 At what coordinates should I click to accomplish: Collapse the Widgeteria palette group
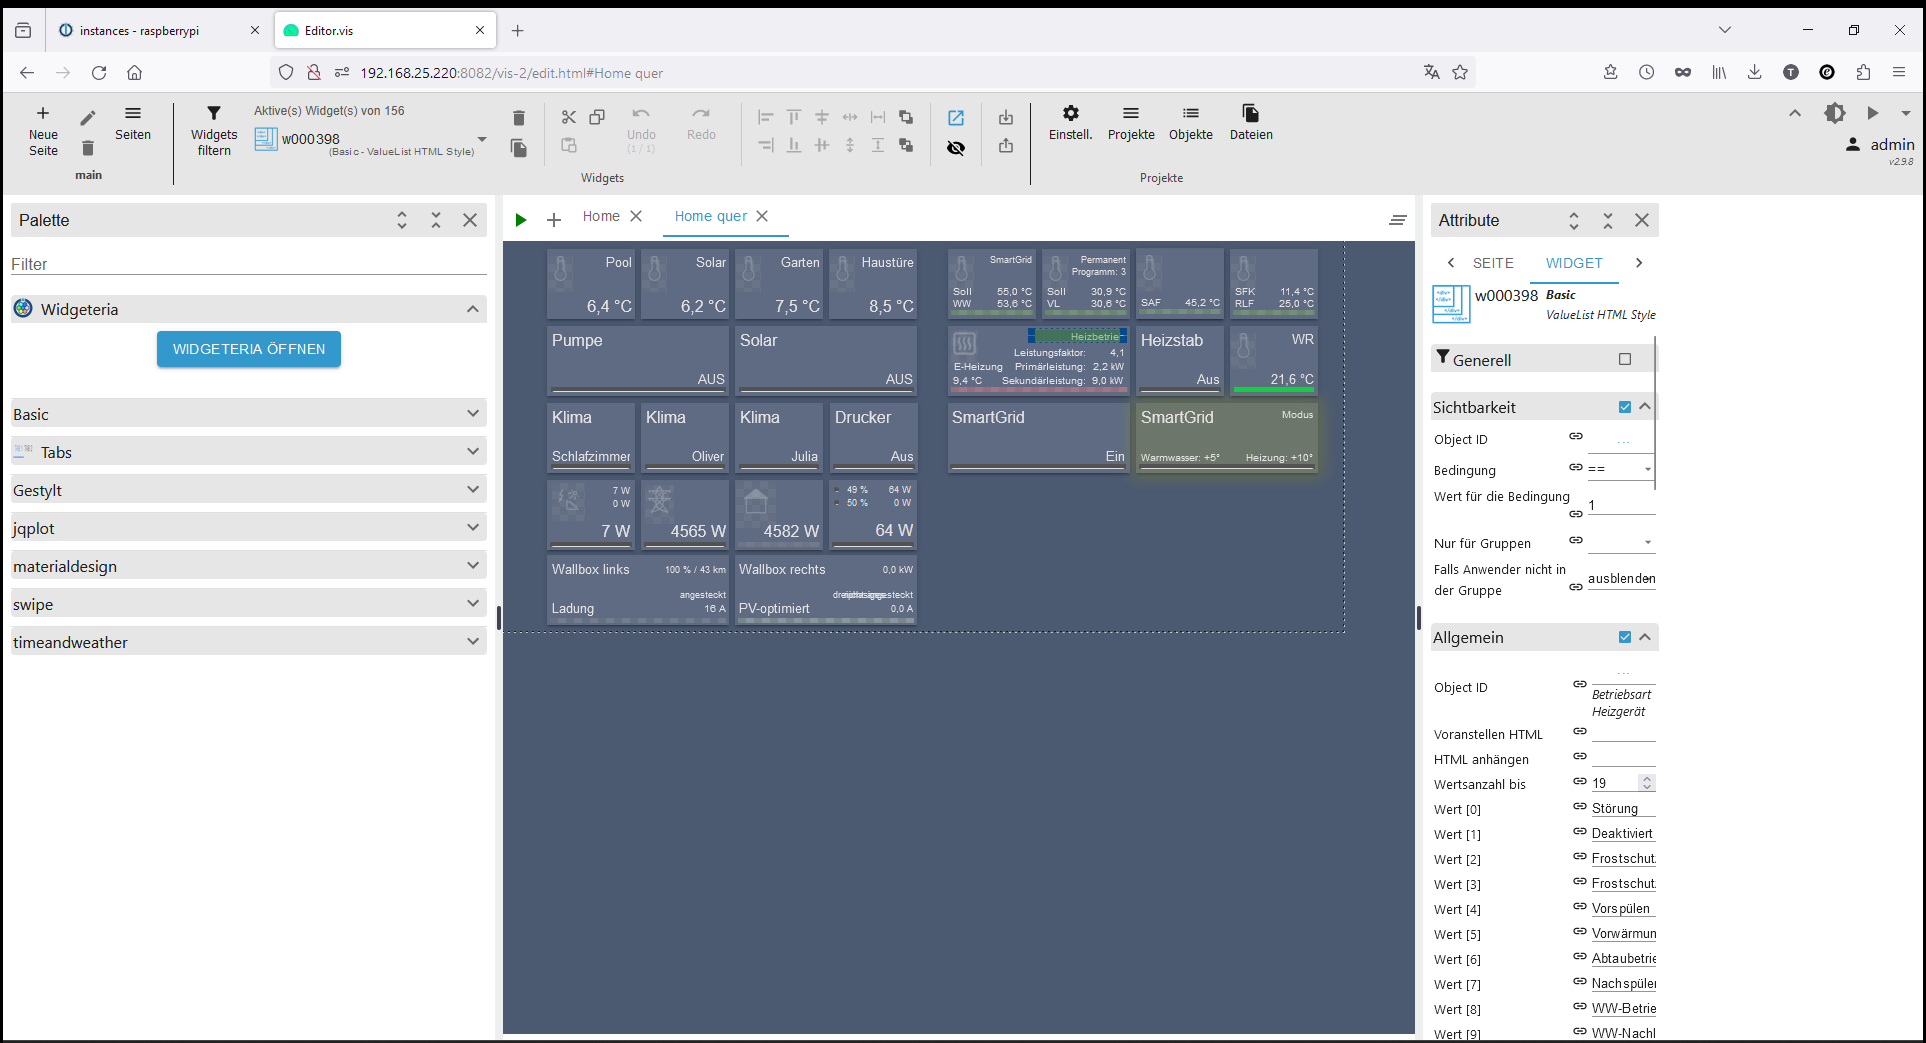473,309
